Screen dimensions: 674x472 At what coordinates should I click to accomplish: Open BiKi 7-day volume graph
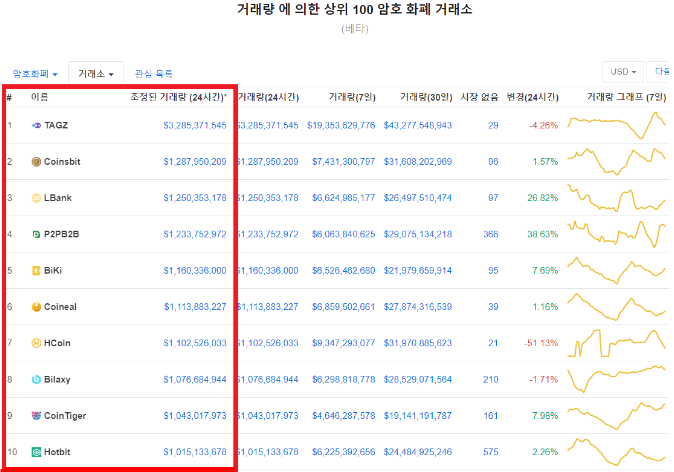[x=616, y=270]
